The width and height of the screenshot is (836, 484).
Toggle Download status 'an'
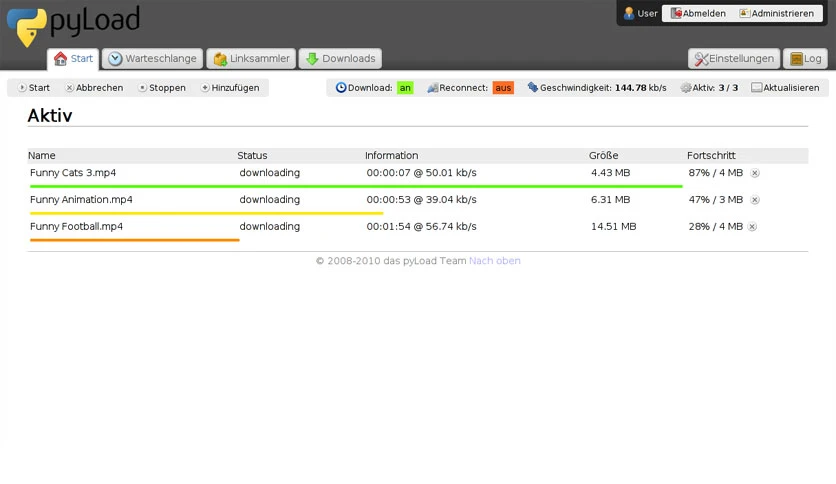pos(405,88)
